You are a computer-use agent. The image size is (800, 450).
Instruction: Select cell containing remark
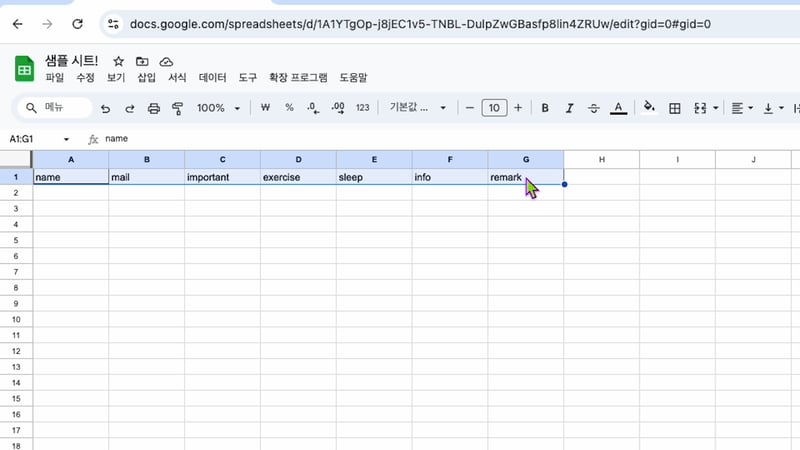click(526, 177)
